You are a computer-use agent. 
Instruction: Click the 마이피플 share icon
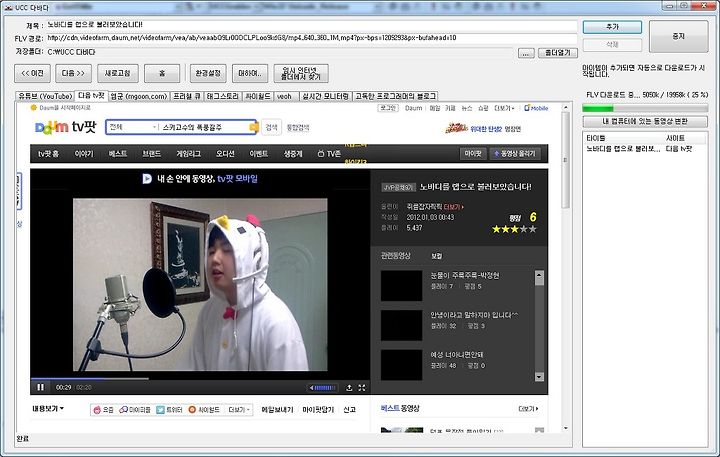pos(123,410)
